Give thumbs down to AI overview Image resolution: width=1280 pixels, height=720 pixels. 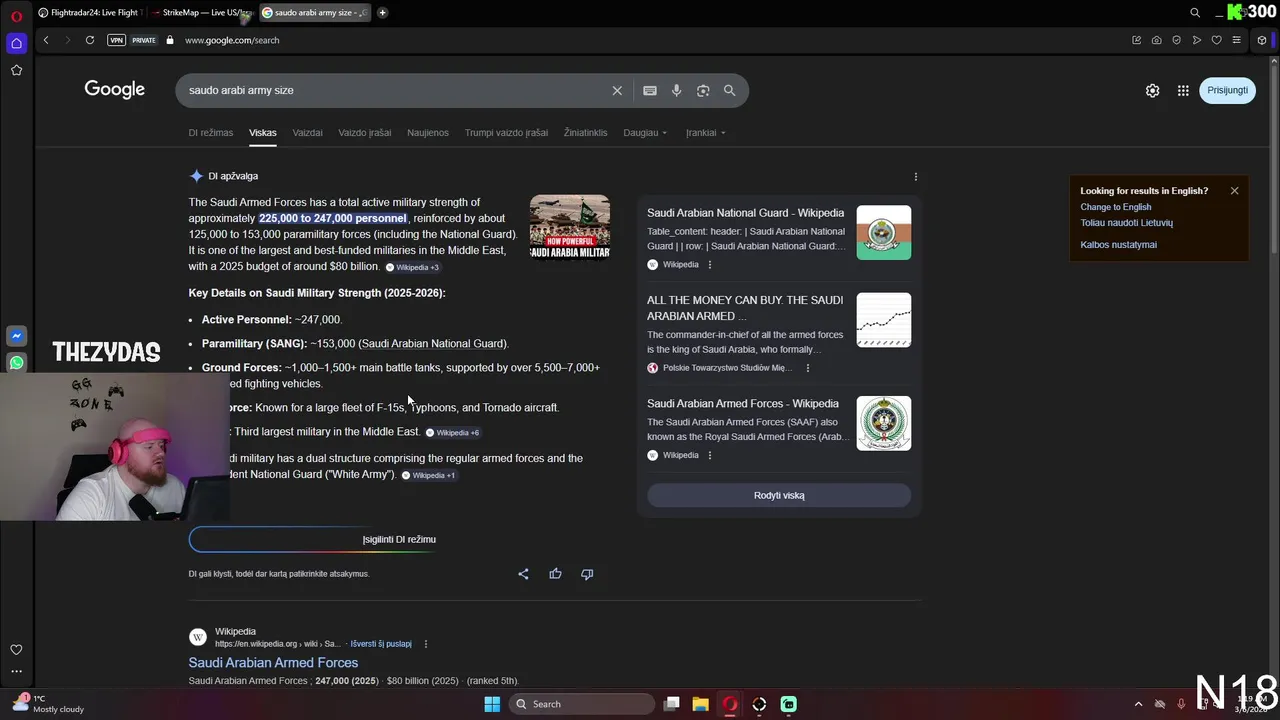[x=587, y=574]
